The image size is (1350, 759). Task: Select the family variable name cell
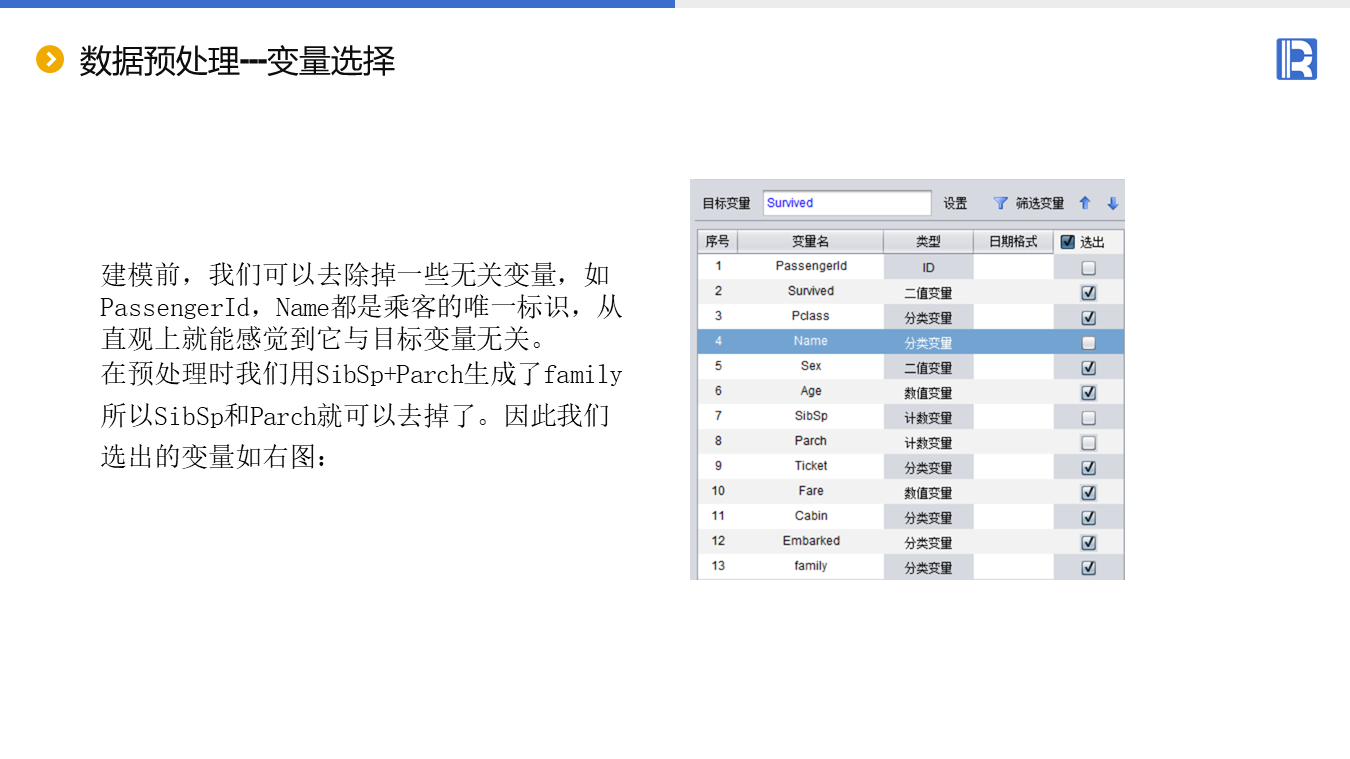tap(811, 567)
